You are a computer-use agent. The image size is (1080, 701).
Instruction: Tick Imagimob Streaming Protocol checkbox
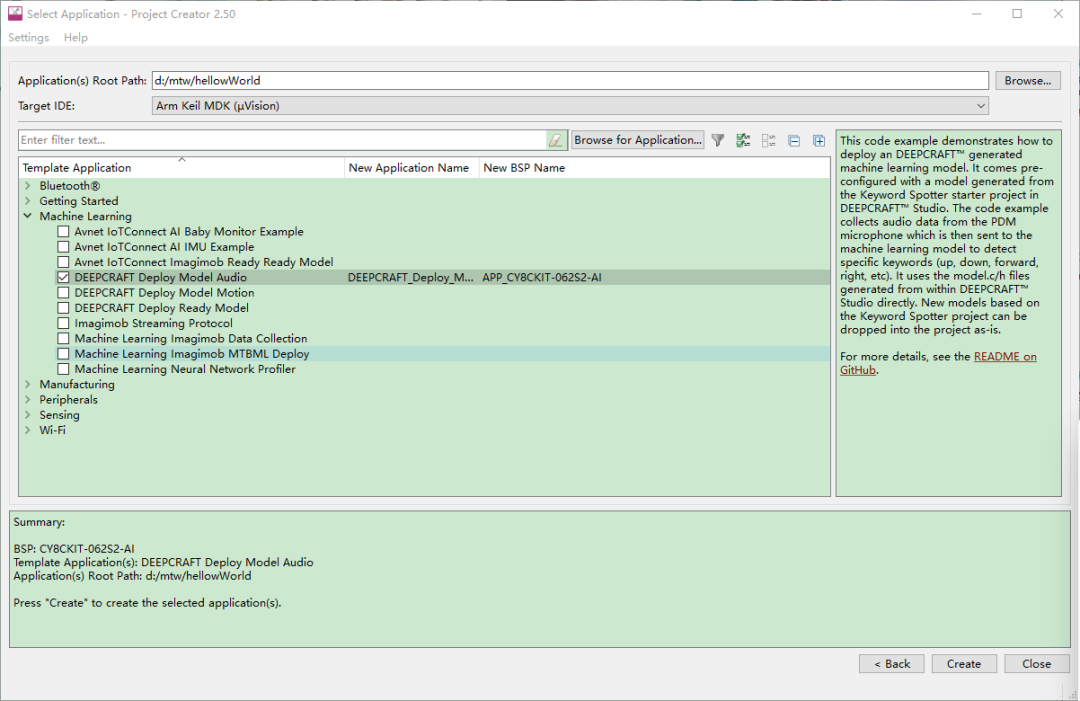(x=63, y=324)
